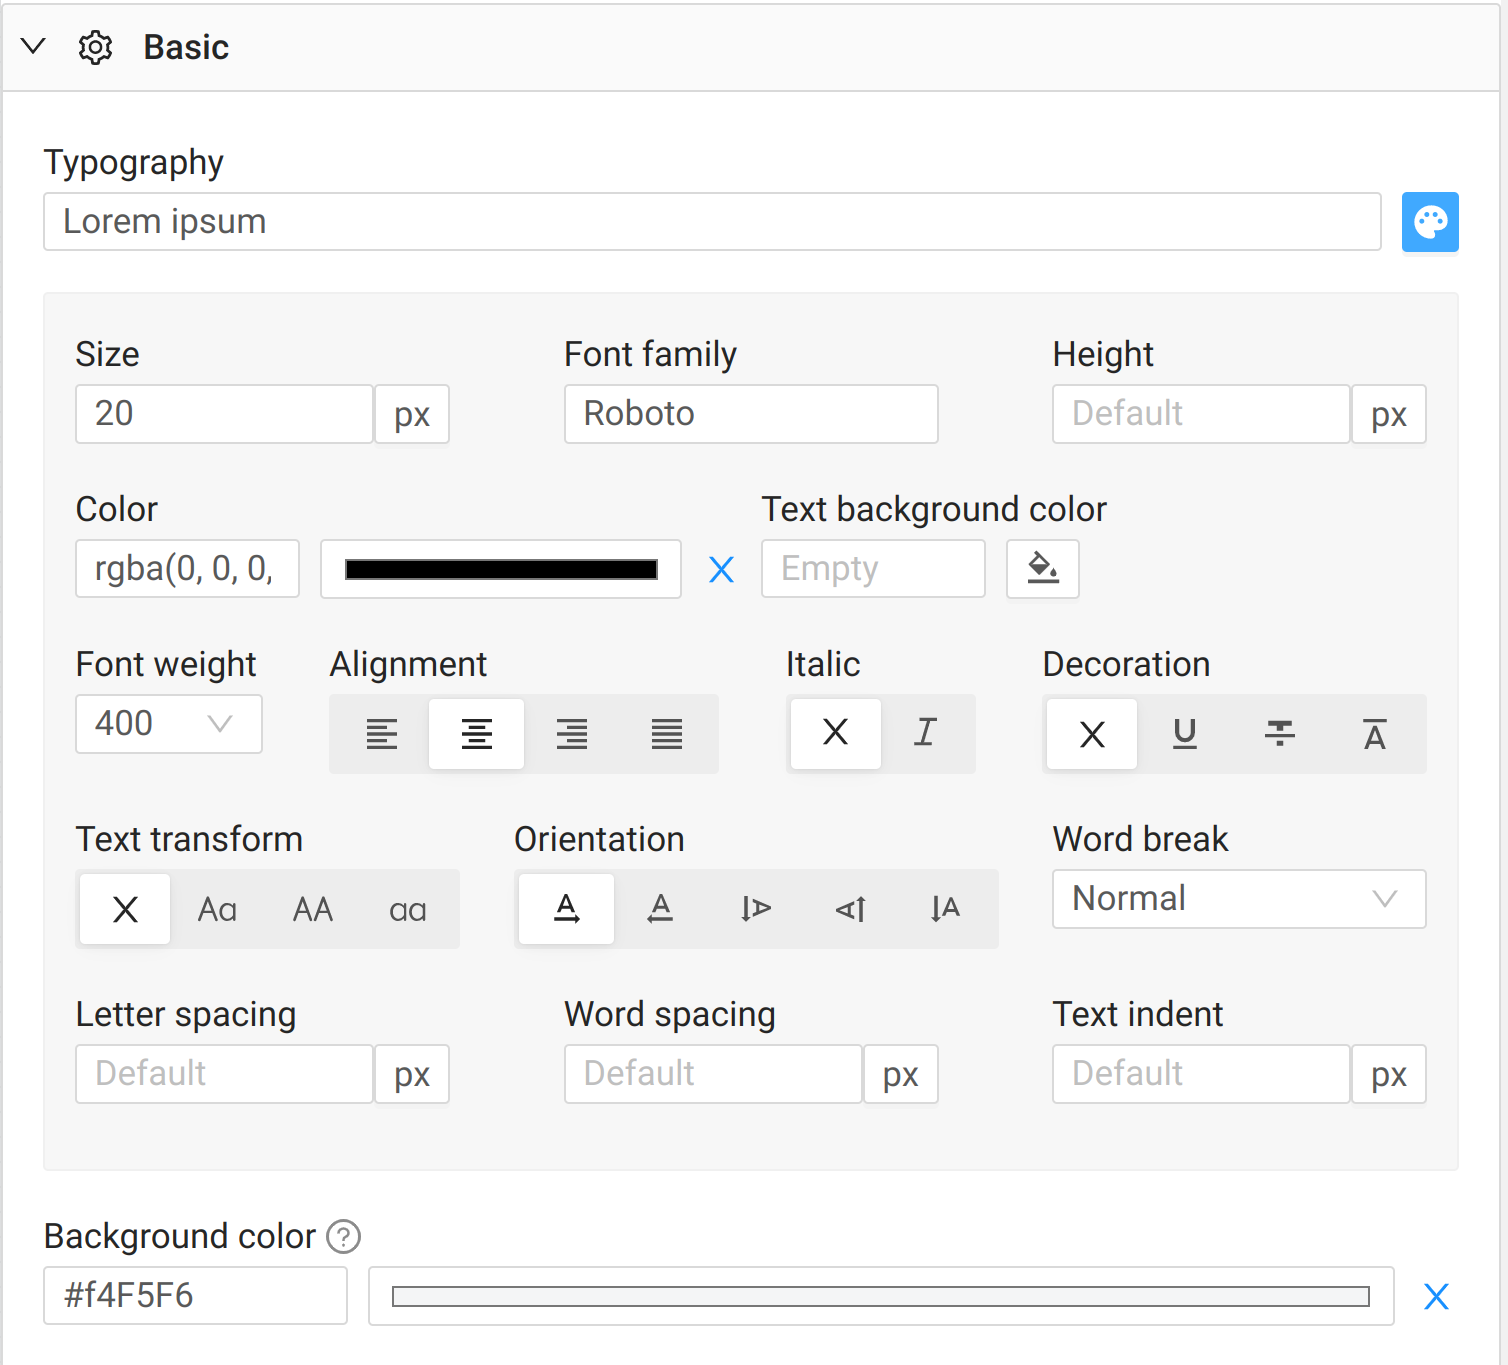Image resolution: width=1508 pixels, height=1365 pixels.
Task: Open the typography palette picker
Action: pyautogui.click(x=1429, y=222)
